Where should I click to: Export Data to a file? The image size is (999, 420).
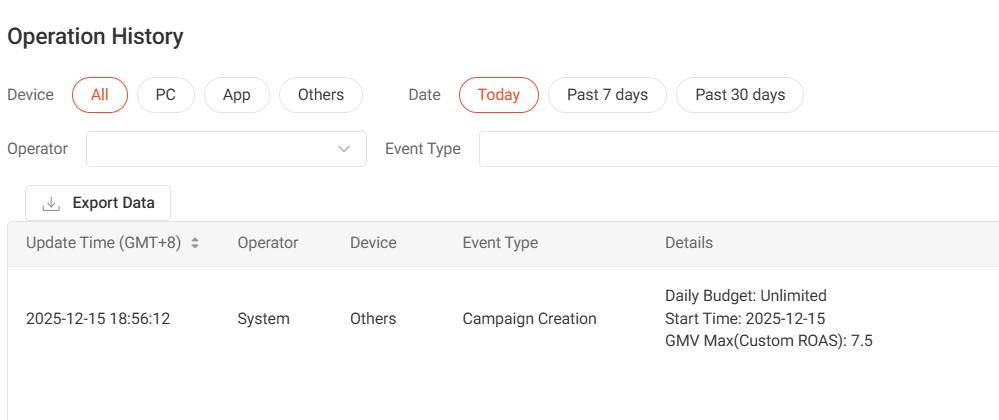(98, 203)
